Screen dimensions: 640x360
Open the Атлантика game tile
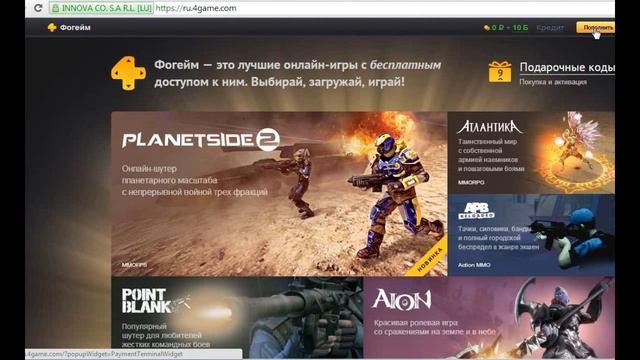531,152
